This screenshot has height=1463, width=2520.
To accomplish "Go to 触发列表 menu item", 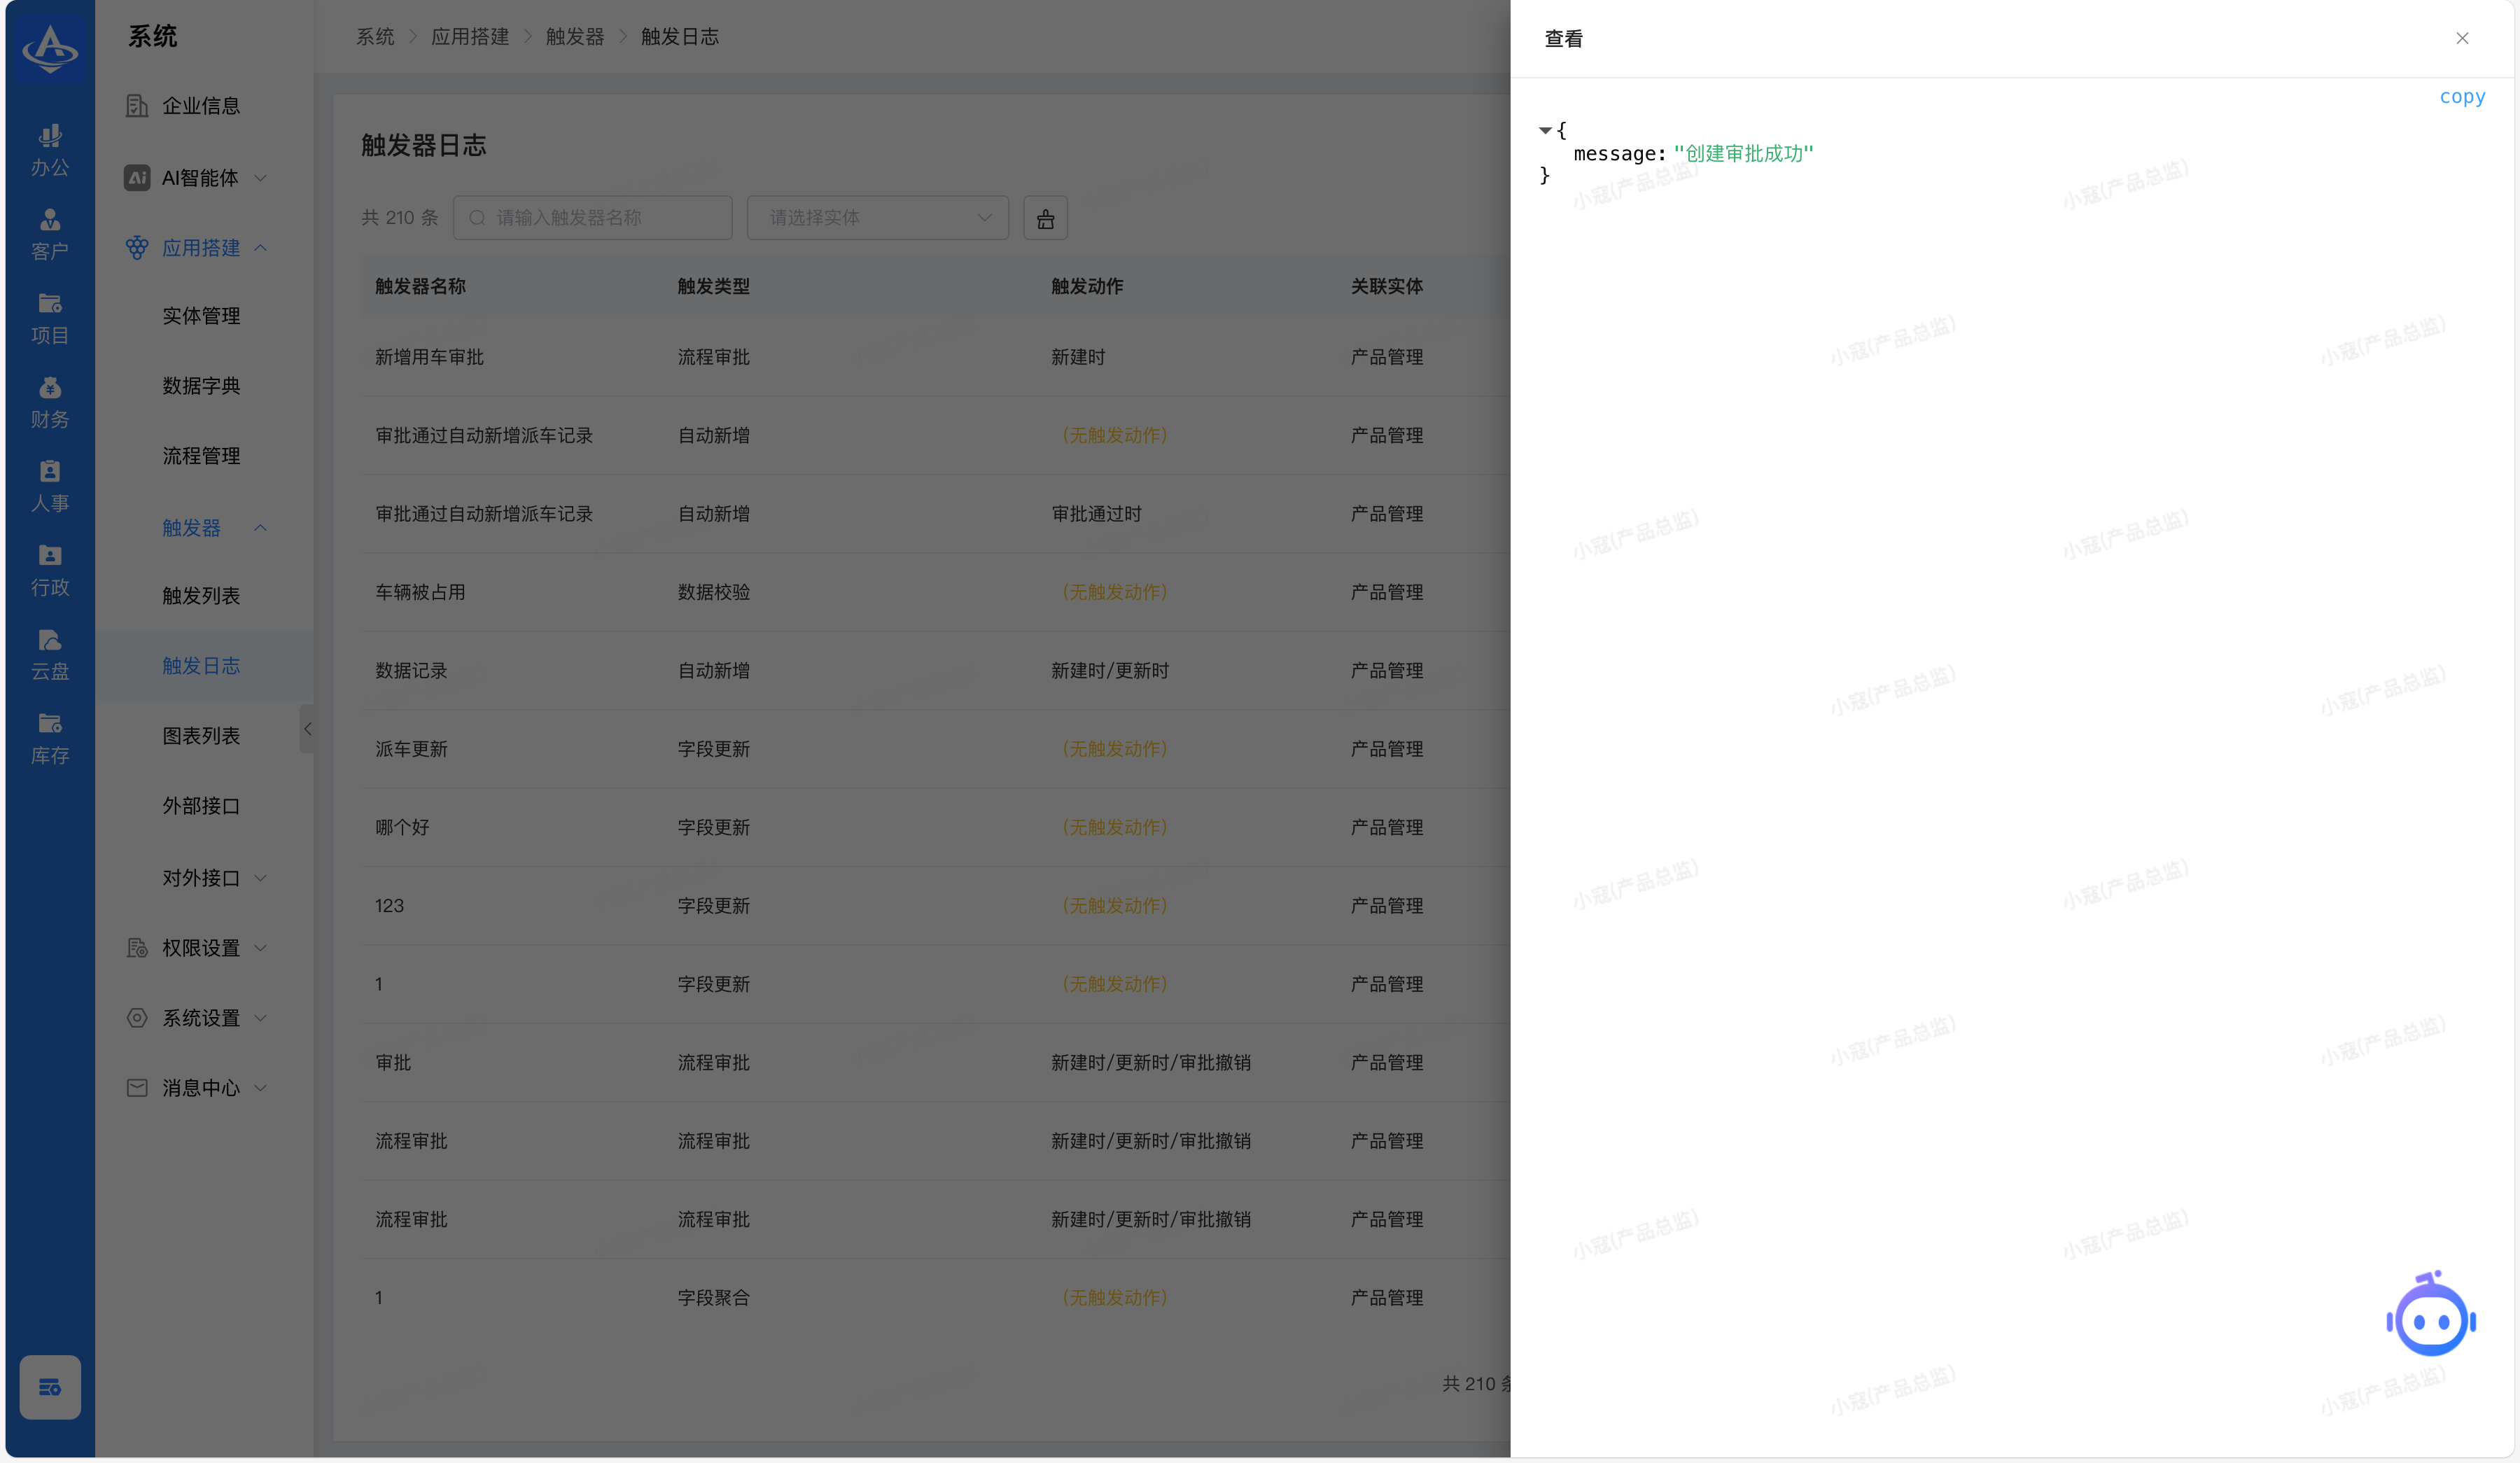I will coord(201,596).
